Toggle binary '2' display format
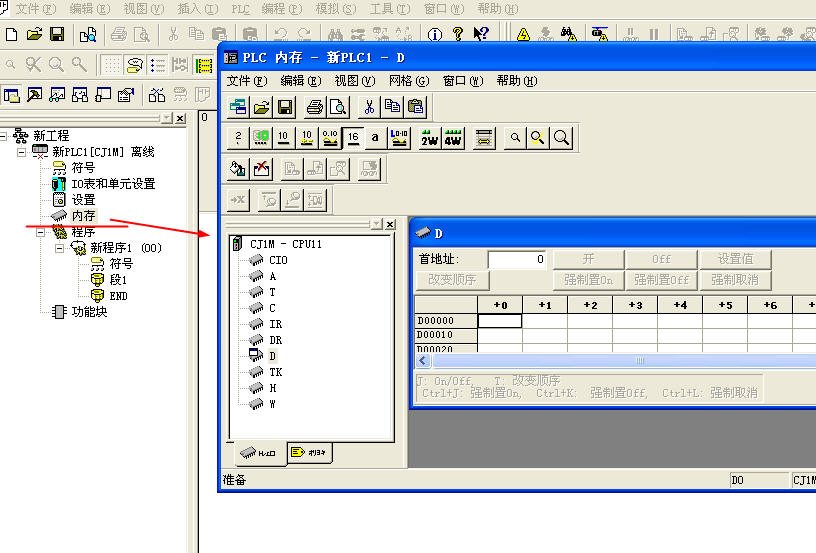The width and height of the screenshot is (816, 553). [x=237, y=138]
